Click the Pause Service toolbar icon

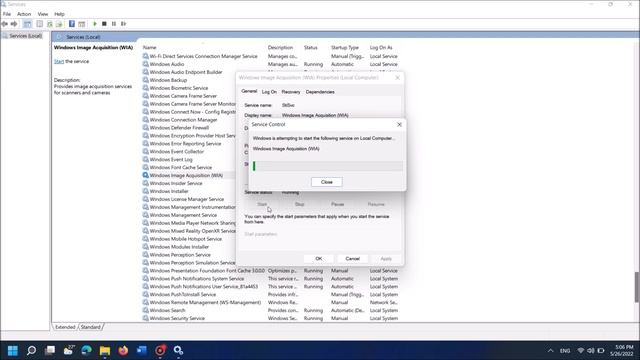coord(114,24)
